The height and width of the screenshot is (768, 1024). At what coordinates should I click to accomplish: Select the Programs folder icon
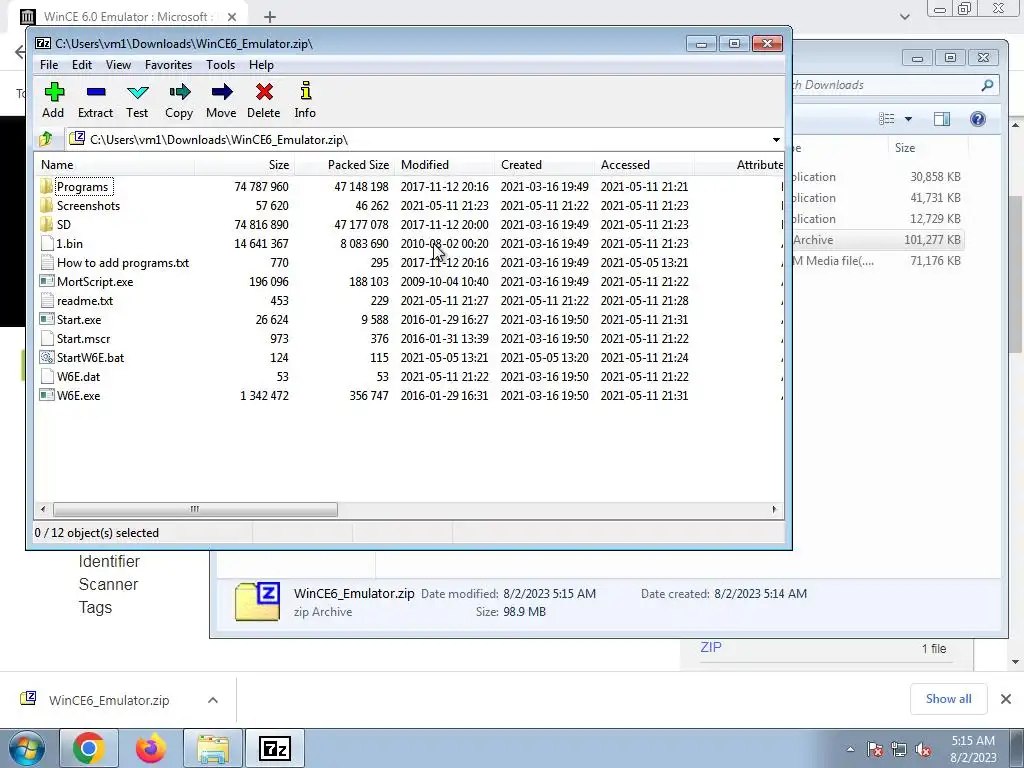point(46,187)
